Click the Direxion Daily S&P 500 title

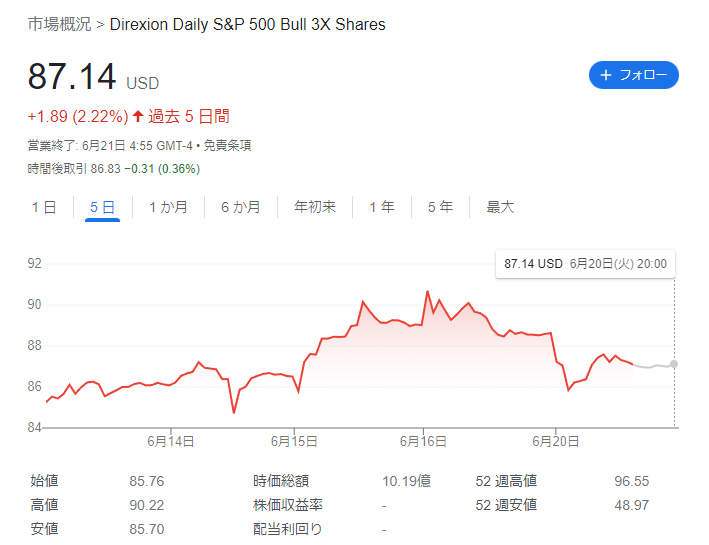(x=247, y=24)
